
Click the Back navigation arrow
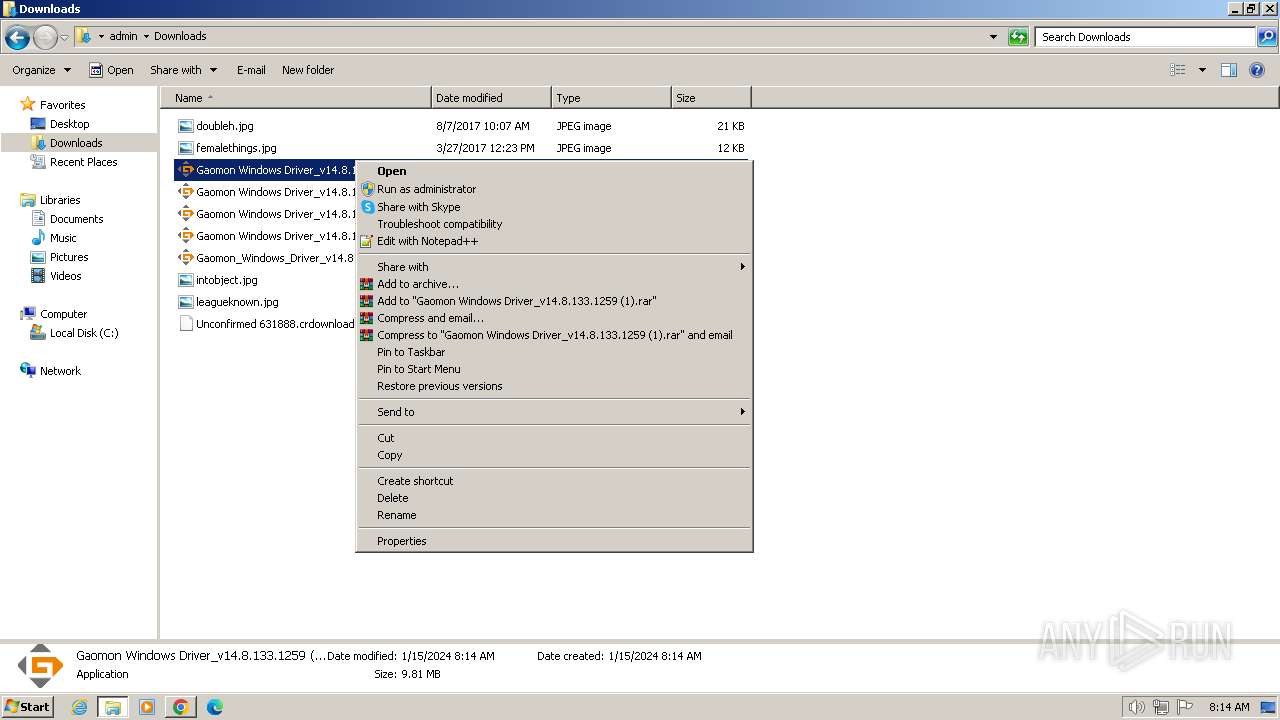(x=17, y=38)
